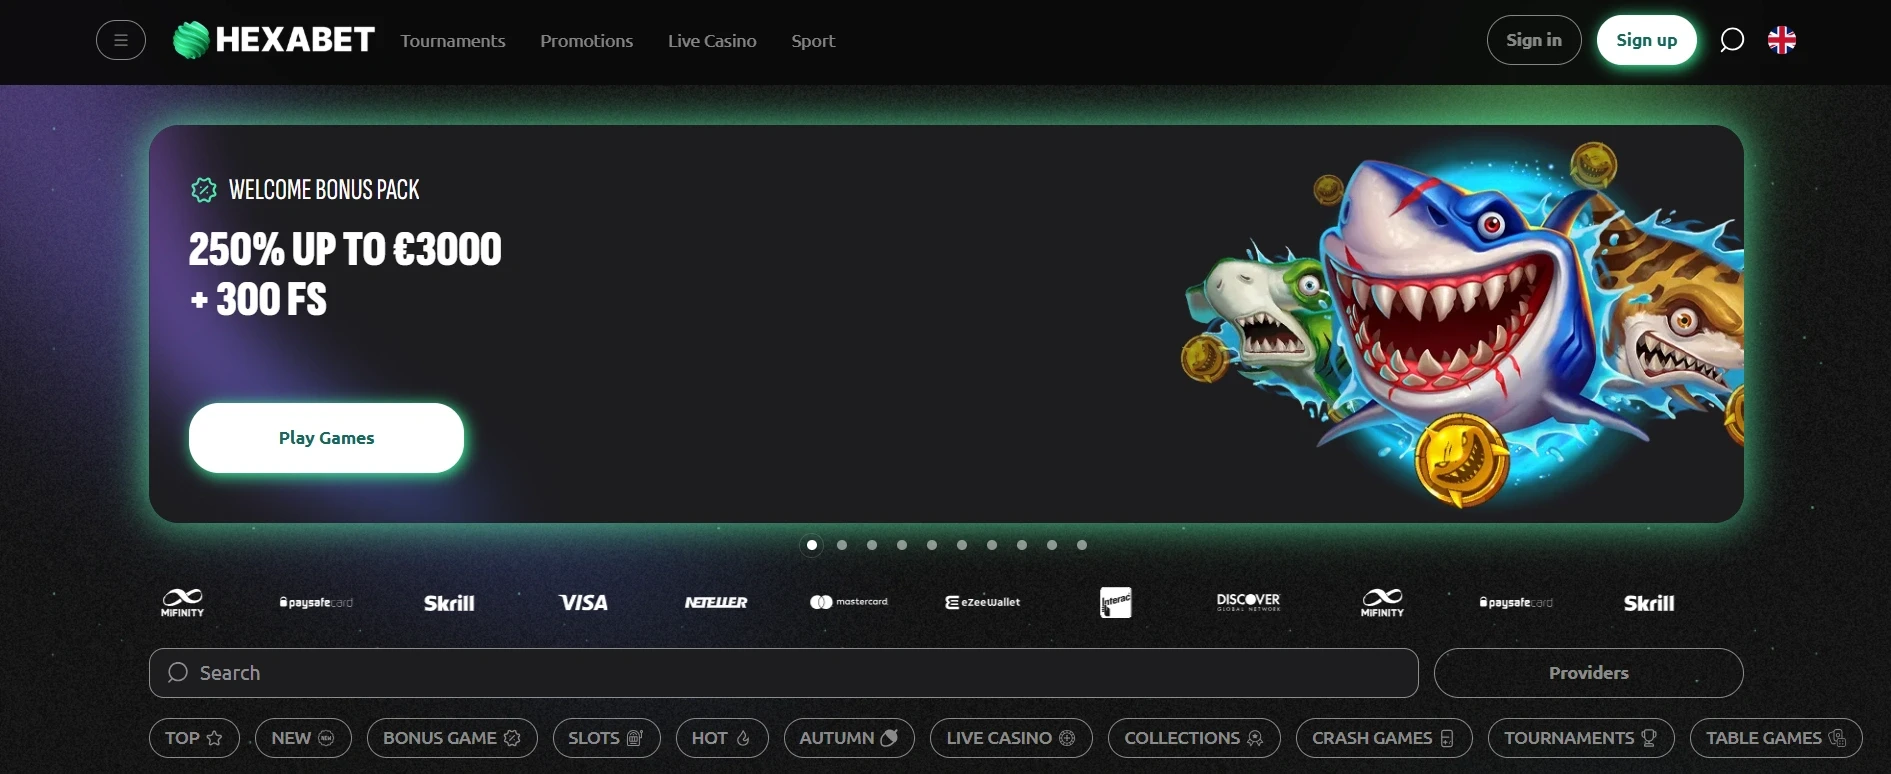Click the first paysafecard logo
The image size is (1891, 774).
click(316, 602)
